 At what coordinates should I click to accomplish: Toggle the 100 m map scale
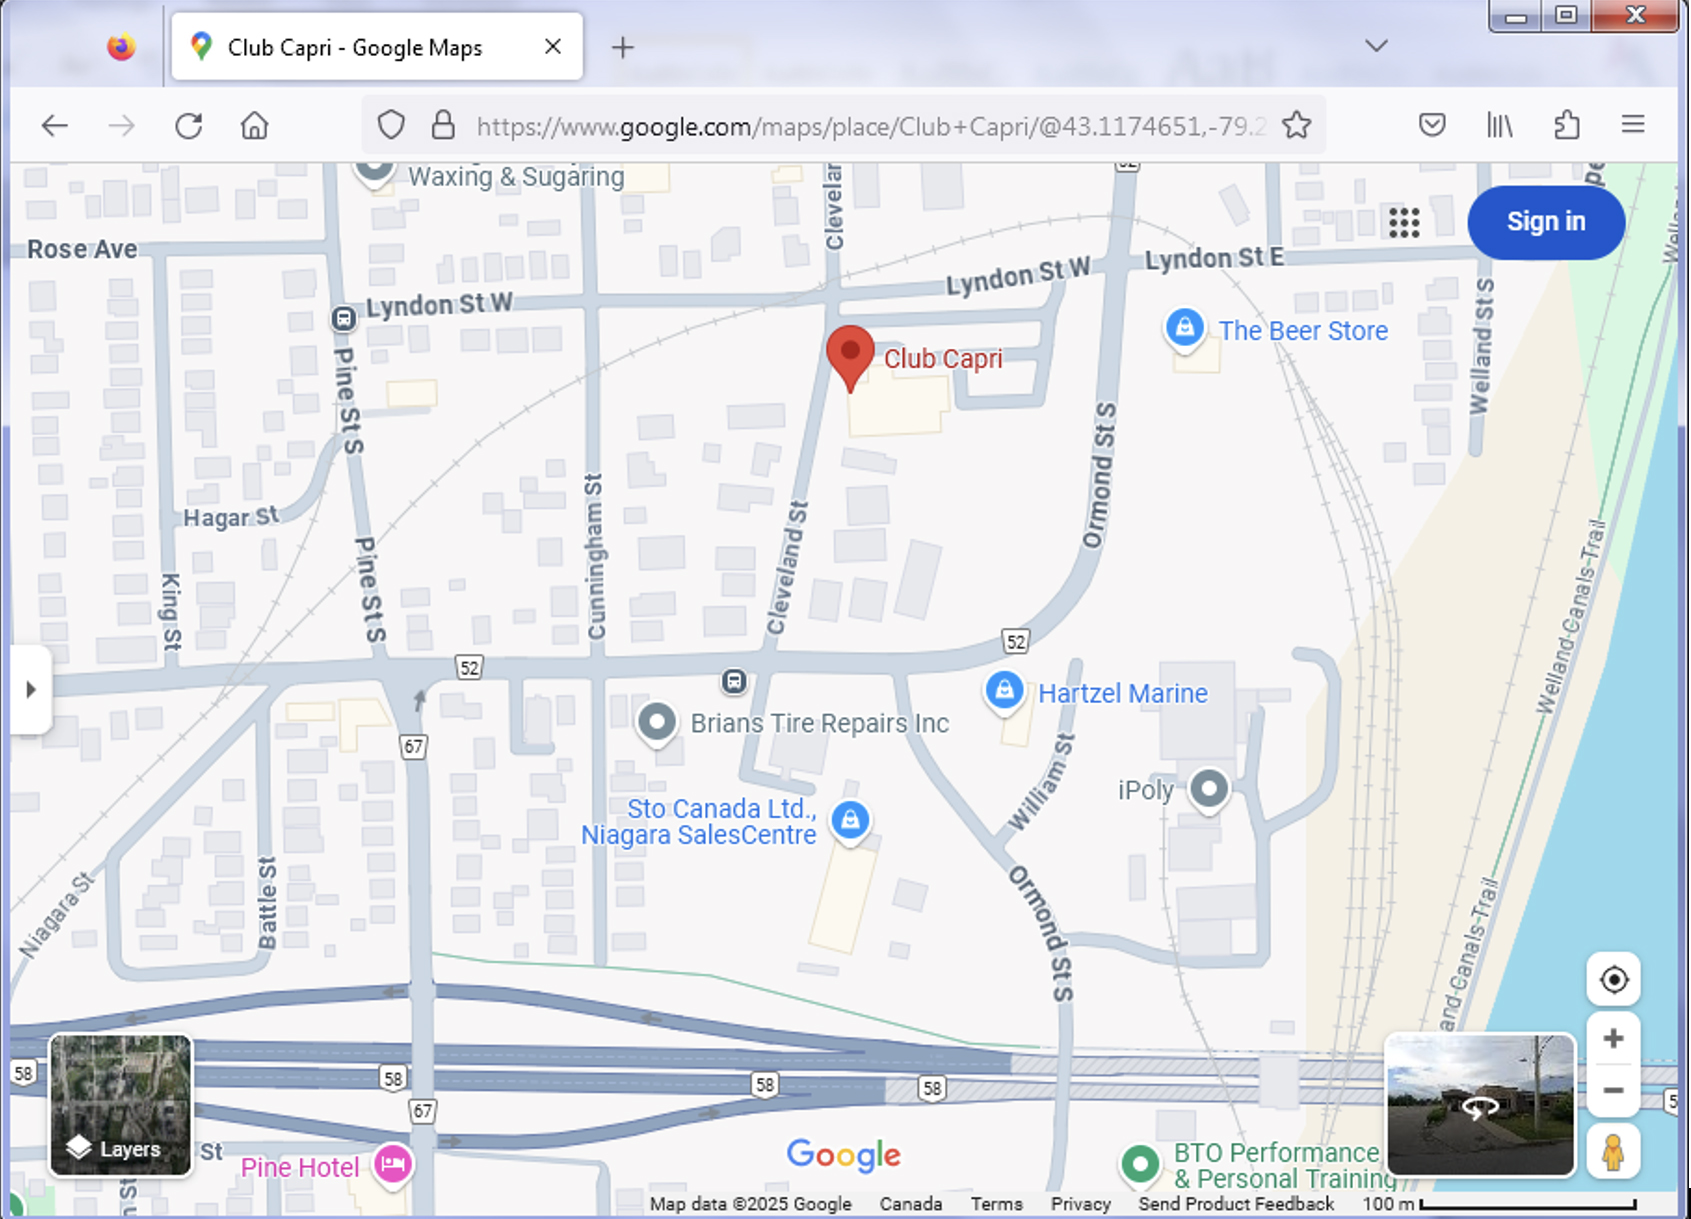pyautogui.click(x=1499, y=1204)
